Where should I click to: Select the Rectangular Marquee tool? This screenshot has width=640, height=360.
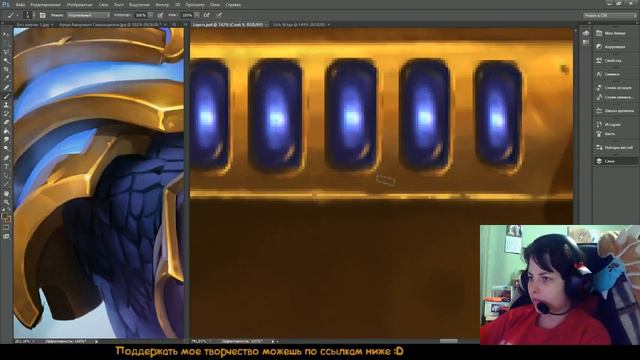6,43
